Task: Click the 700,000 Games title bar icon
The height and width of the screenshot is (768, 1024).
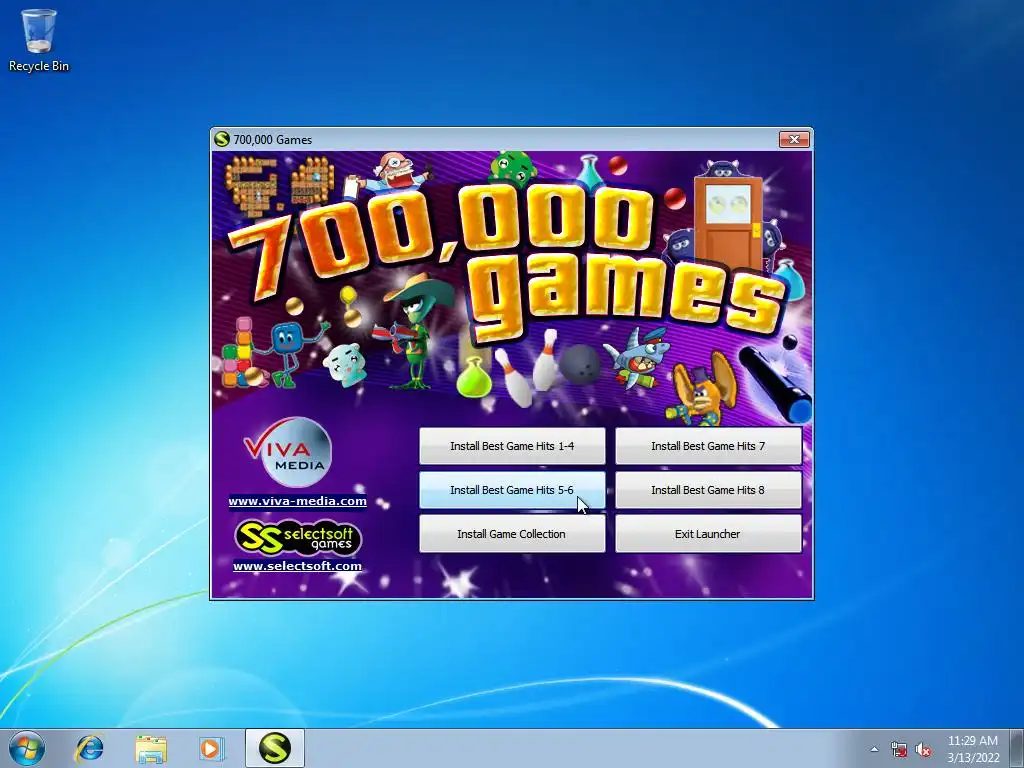Action: click(x=222, y=139)
